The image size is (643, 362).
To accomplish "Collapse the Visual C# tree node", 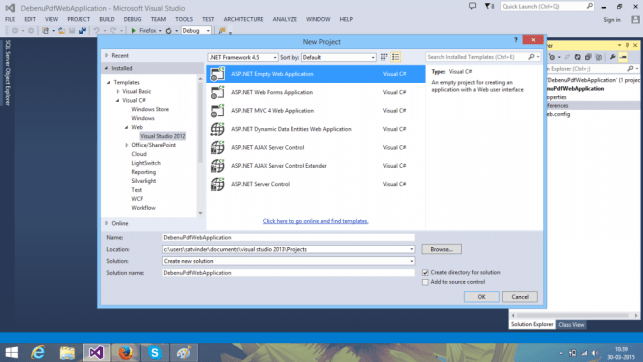I will [x=118, y=100].
